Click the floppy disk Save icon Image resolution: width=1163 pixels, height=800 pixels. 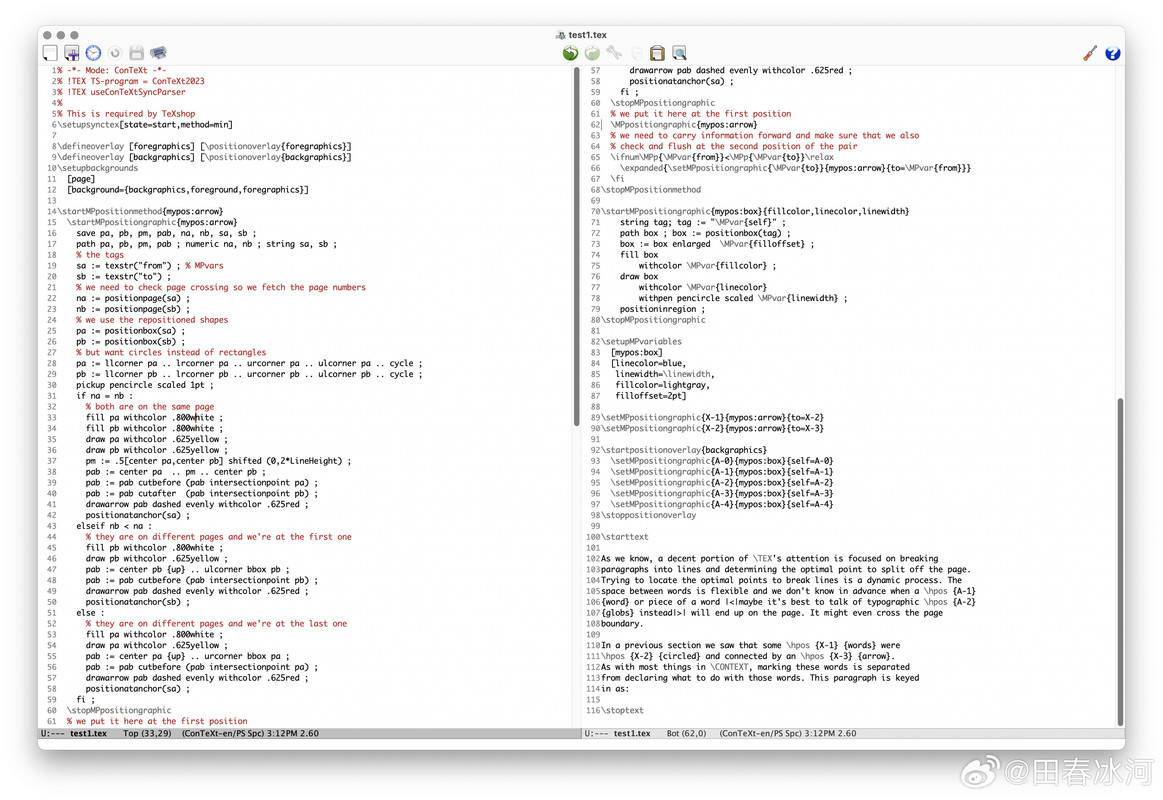tap(136, 53)
